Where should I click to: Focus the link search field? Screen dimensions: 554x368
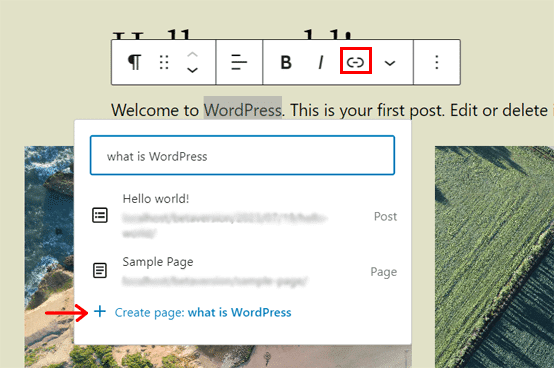[x=242, y=155]
